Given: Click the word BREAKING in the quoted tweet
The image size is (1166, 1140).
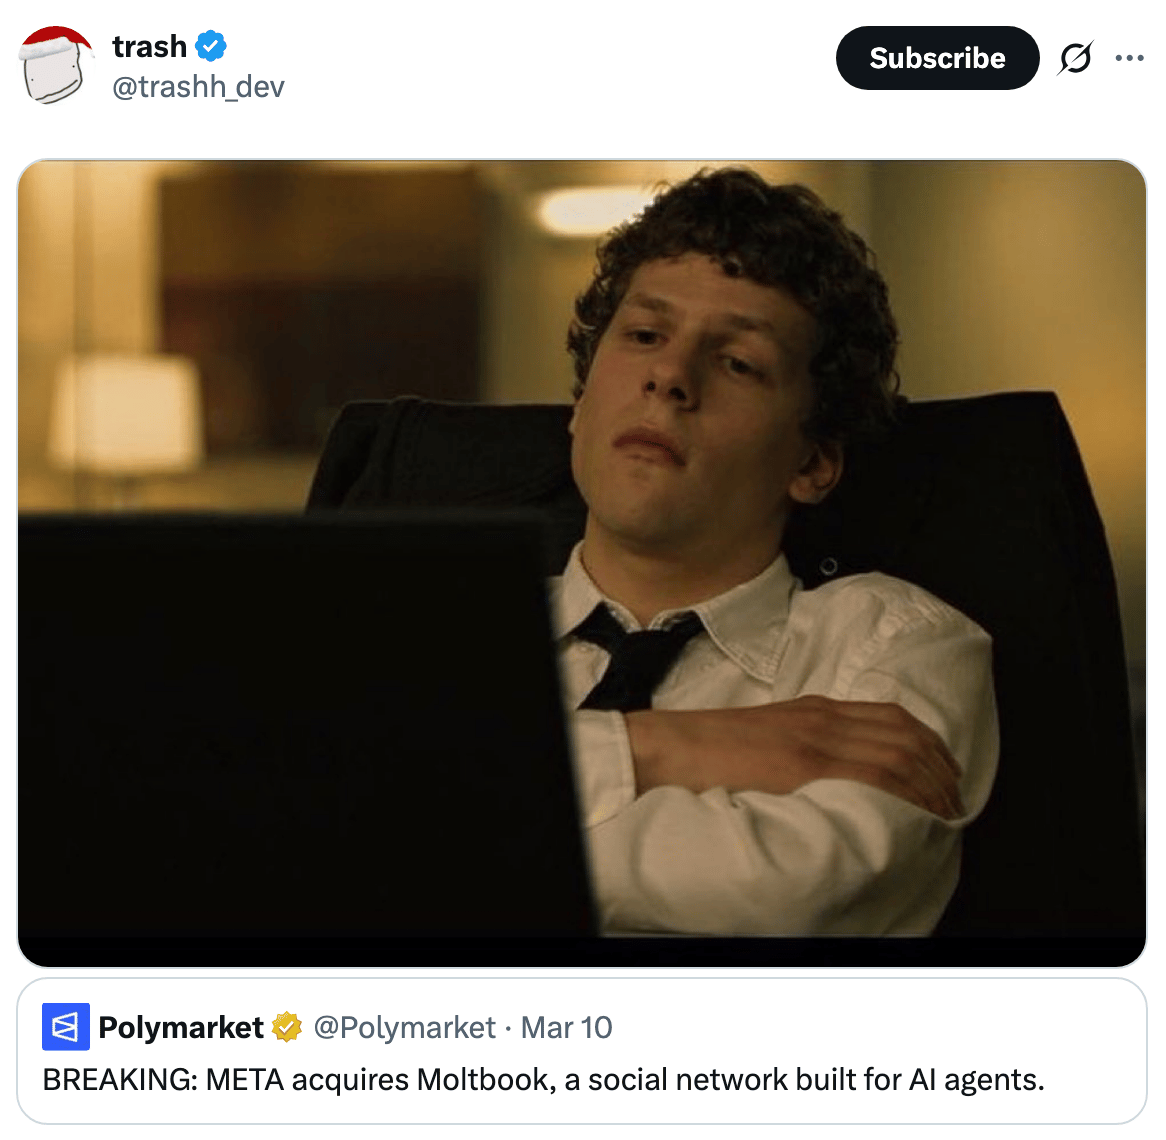Looking at the screenshot, I should click(120, 1080).
